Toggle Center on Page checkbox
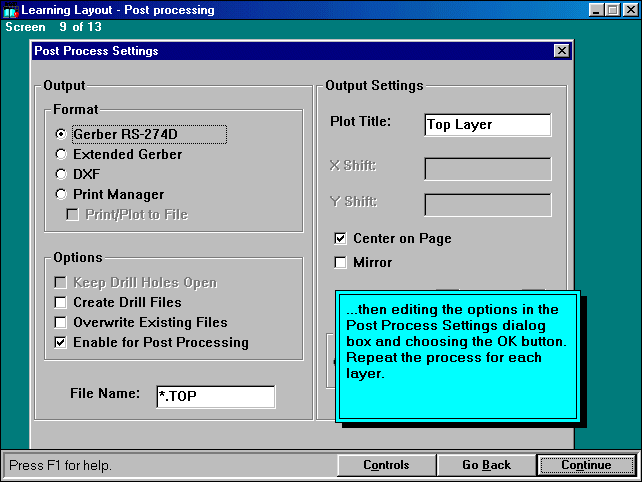 [x=342, y=239]
